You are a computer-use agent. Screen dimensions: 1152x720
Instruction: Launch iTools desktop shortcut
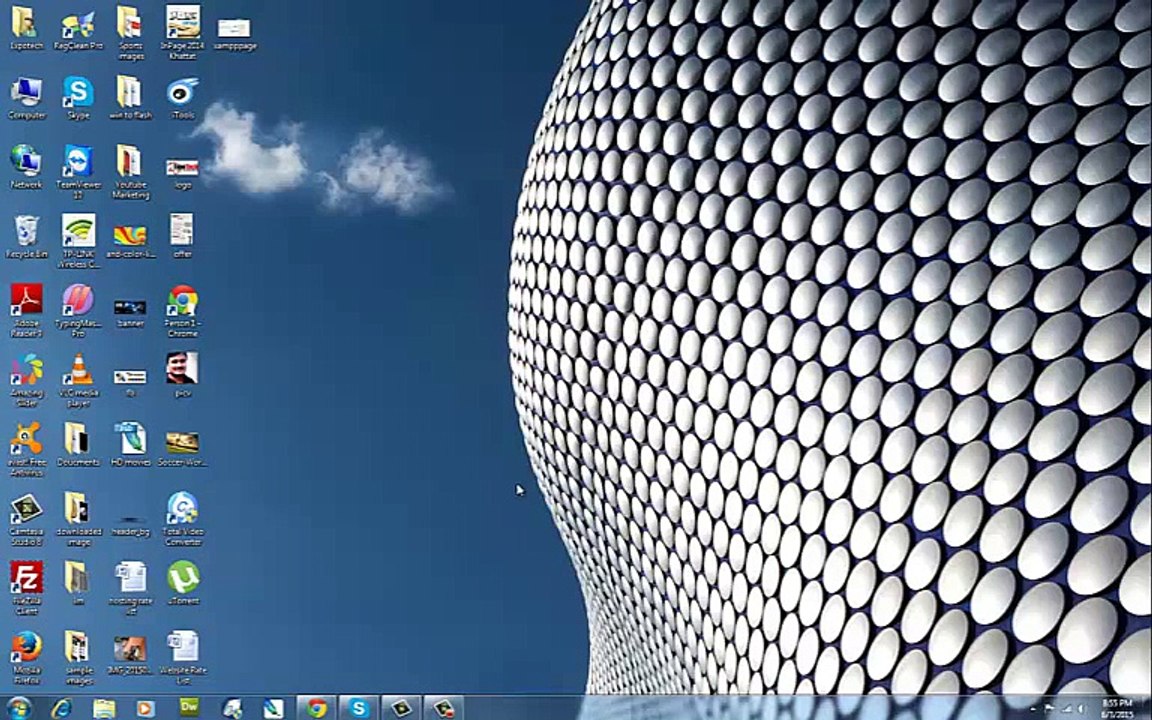(x=182, y=98)
